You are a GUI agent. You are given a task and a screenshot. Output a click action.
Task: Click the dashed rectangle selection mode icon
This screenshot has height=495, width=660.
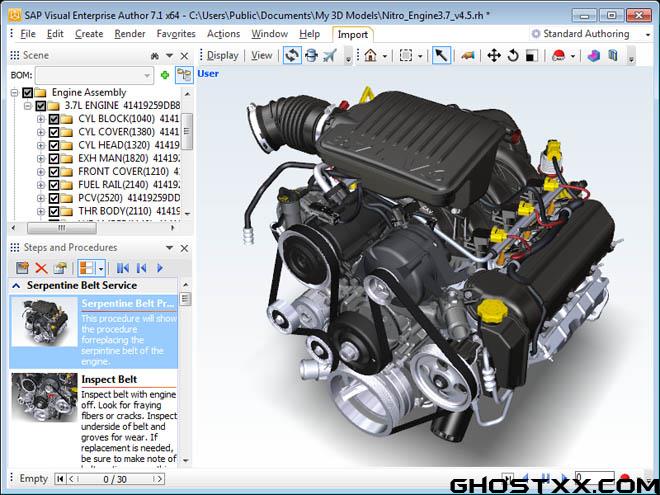[x=406, y=56]
